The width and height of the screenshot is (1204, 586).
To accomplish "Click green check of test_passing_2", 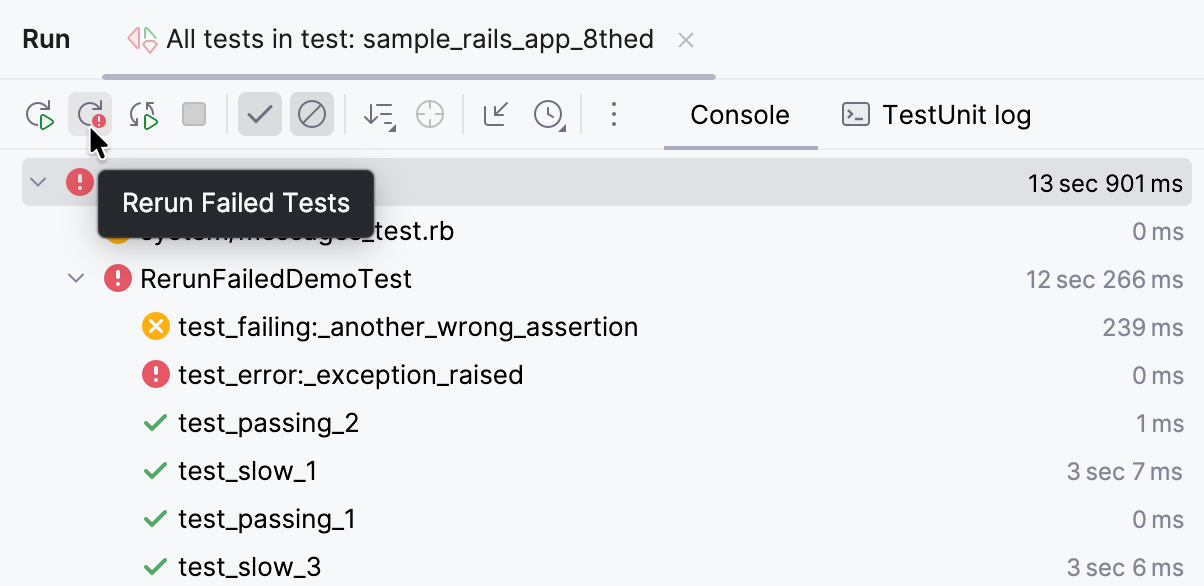I will coord(155,423).
